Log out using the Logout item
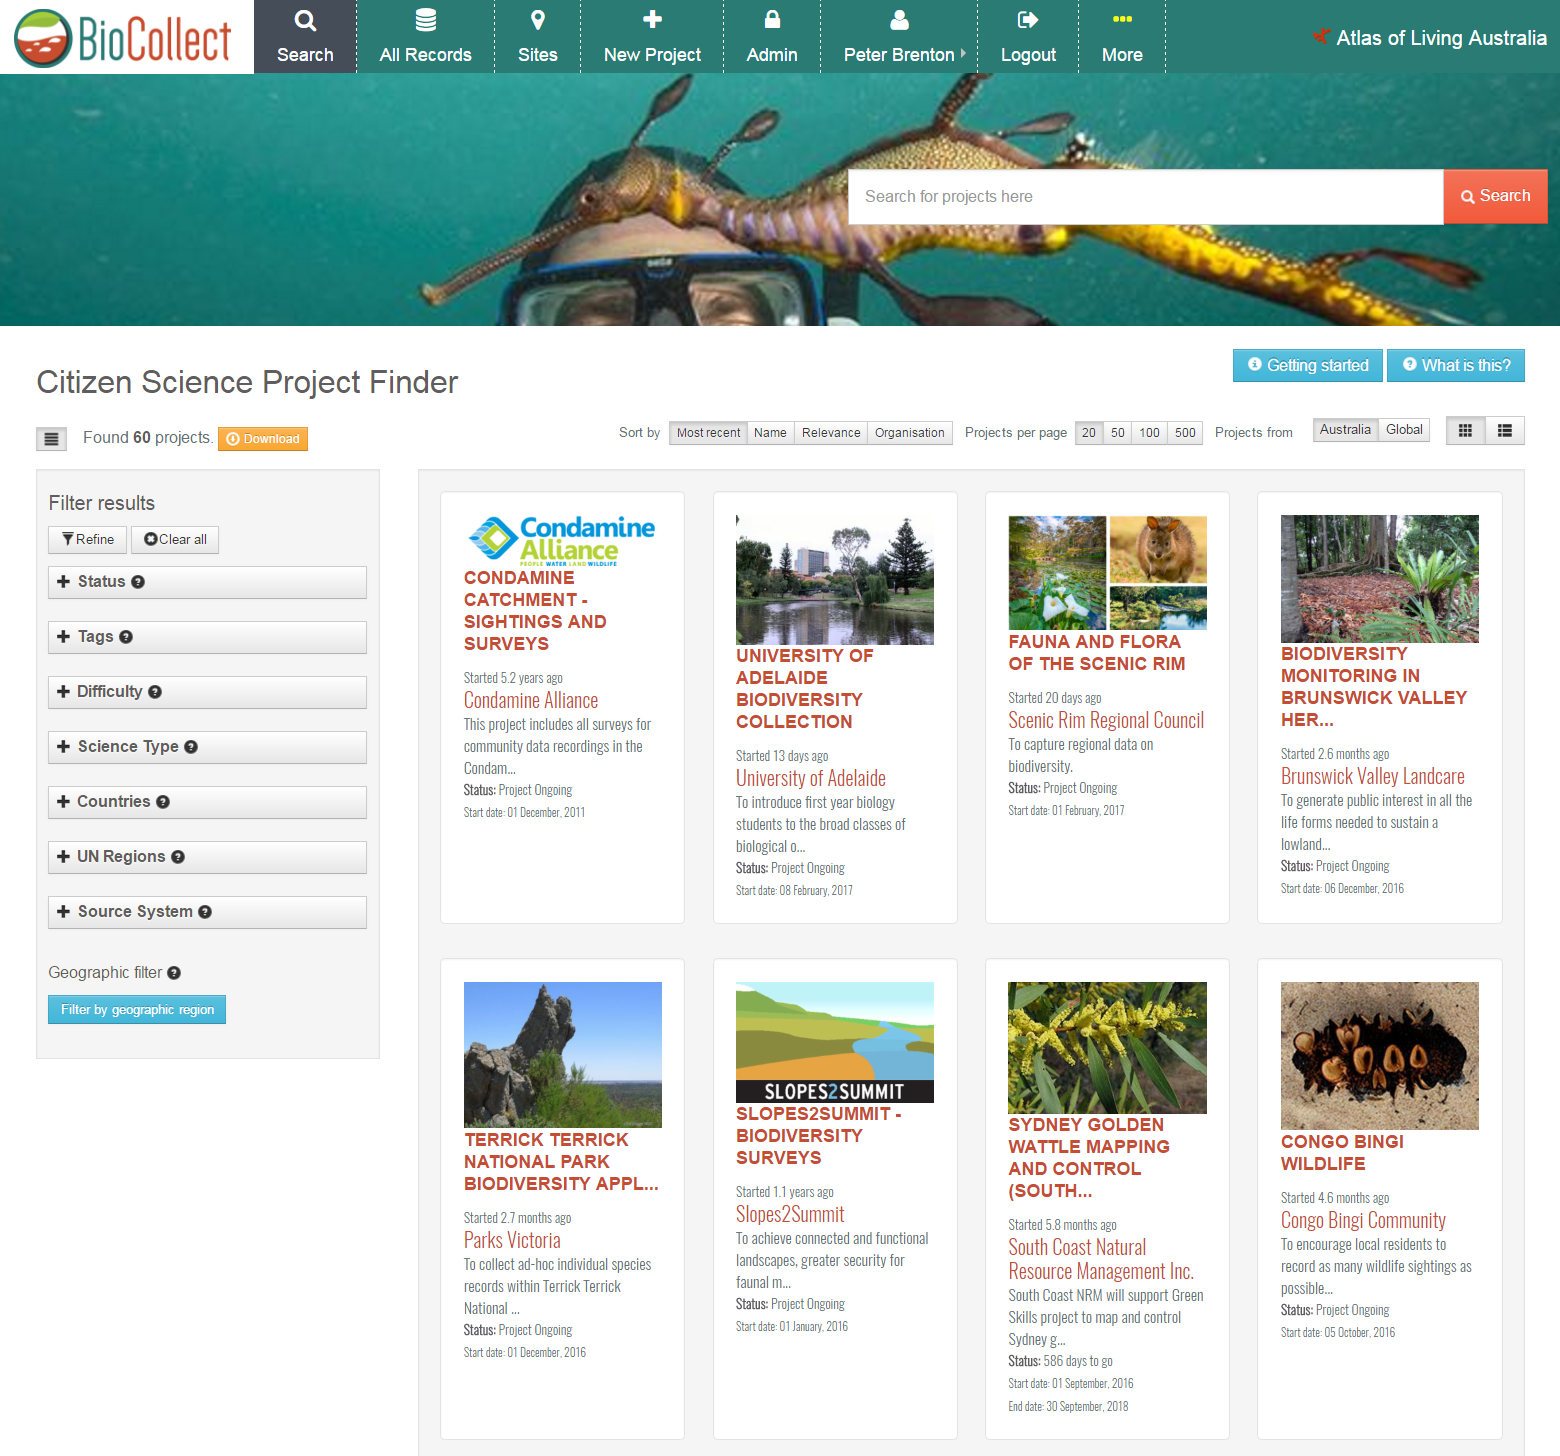 tap(1028, 37)
